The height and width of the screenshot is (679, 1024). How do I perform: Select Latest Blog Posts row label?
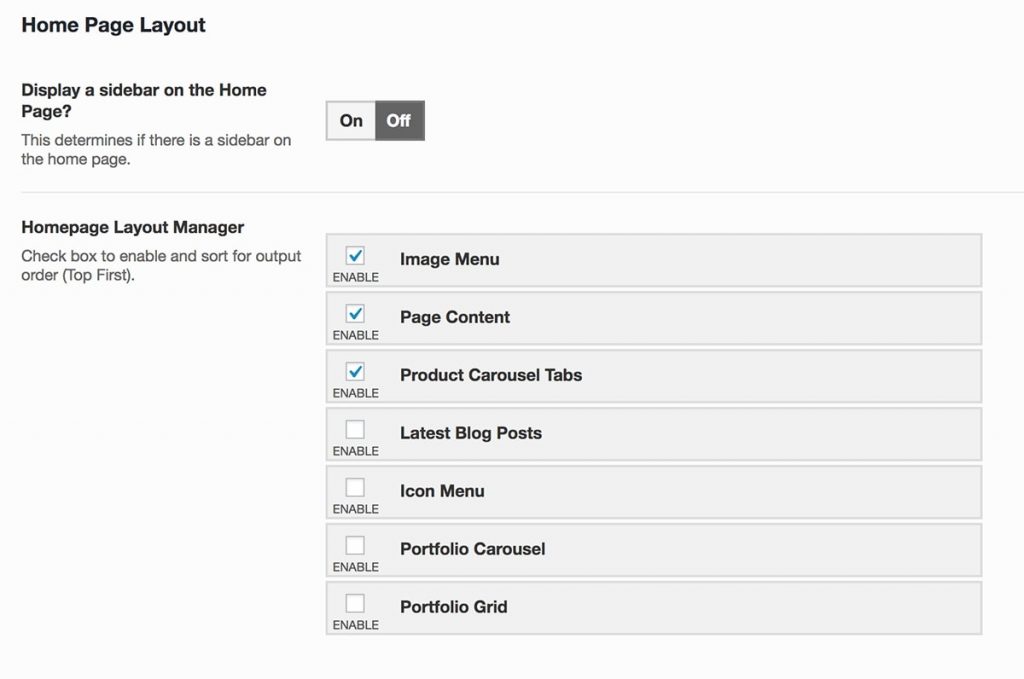pyautogui.click(x=470, y=433)
